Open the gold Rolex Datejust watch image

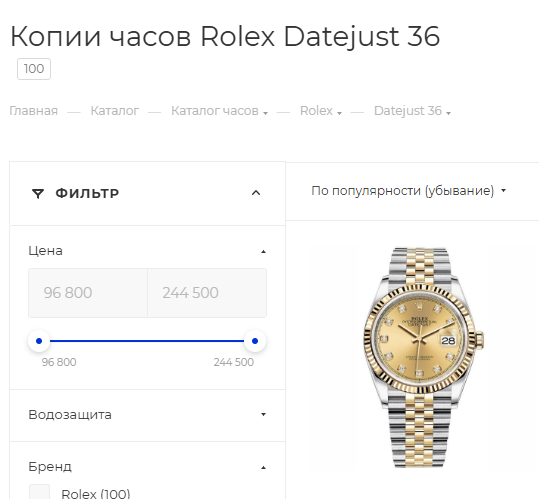pyautogui.click(x=423, y=357)
